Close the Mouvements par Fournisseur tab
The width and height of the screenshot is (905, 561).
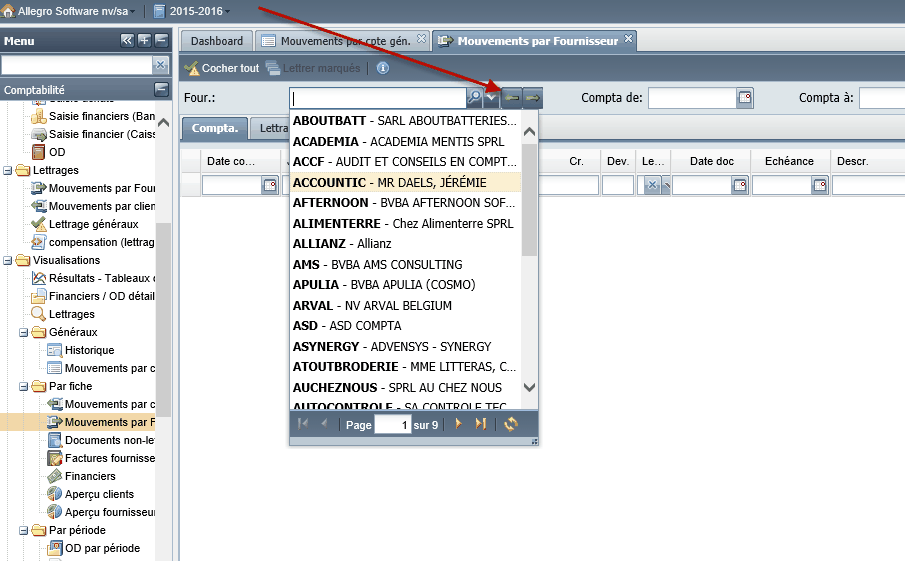pos(629,39)
